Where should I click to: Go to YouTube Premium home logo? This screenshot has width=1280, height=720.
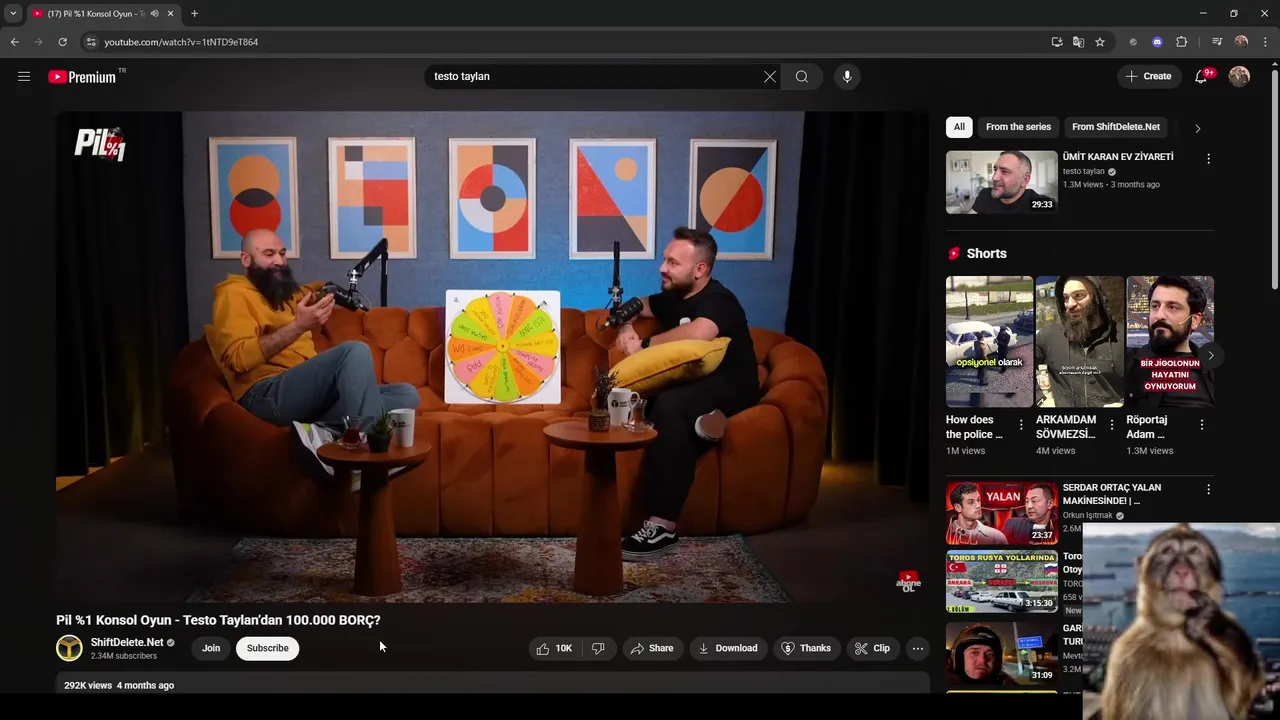click(82, 77)
